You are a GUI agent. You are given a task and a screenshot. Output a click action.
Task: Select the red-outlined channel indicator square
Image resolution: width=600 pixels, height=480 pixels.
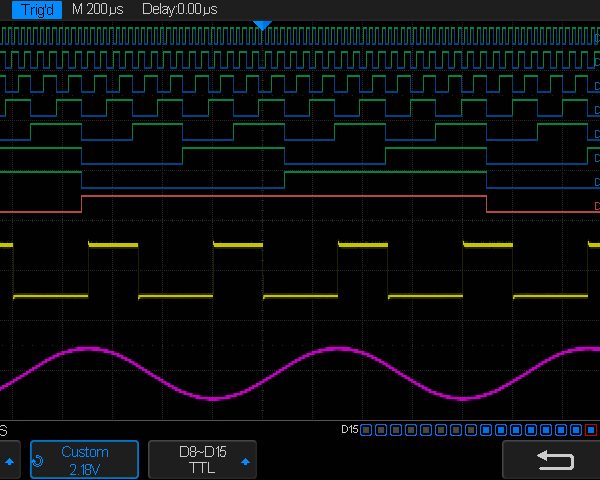click(x=589, y=430)
